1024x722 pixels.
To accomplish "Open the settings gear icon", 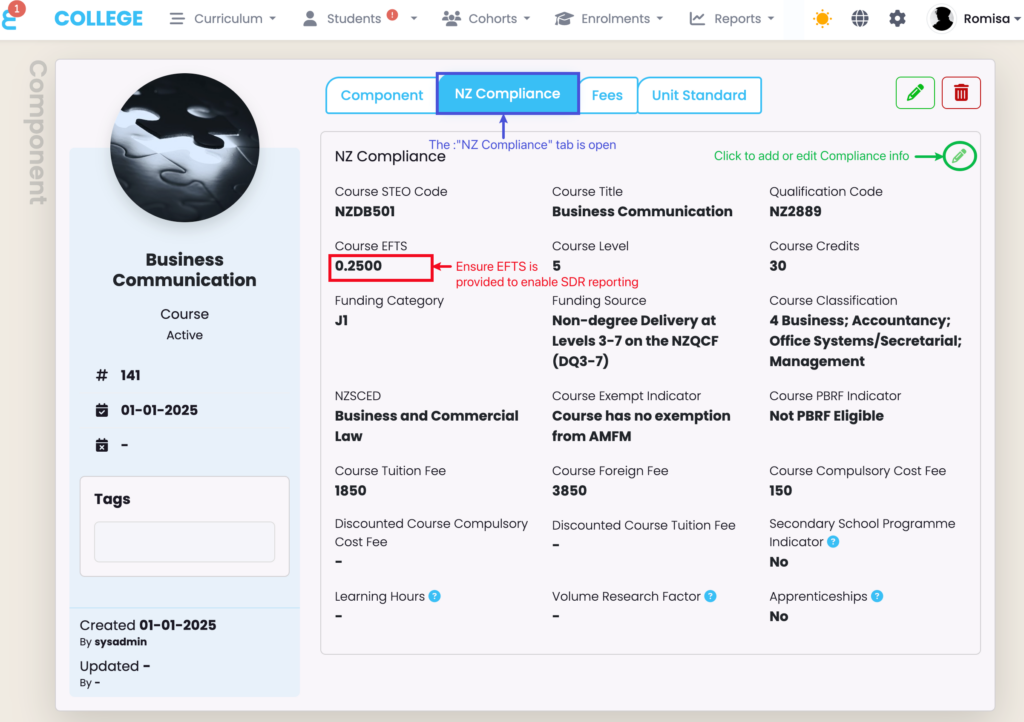I will tap(897, 19).
